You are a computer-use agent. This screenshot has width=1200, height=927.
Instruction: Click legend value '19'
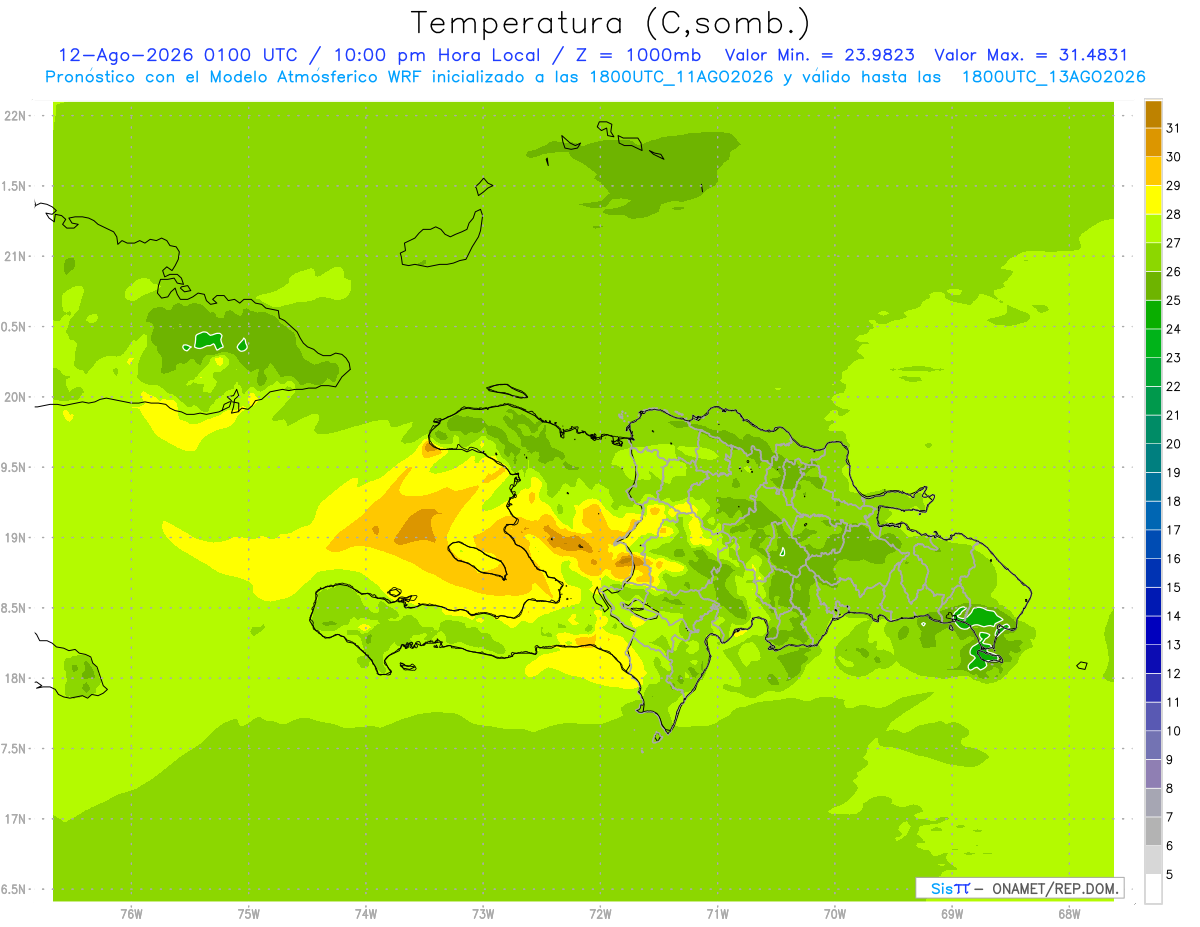[1174, 472]
